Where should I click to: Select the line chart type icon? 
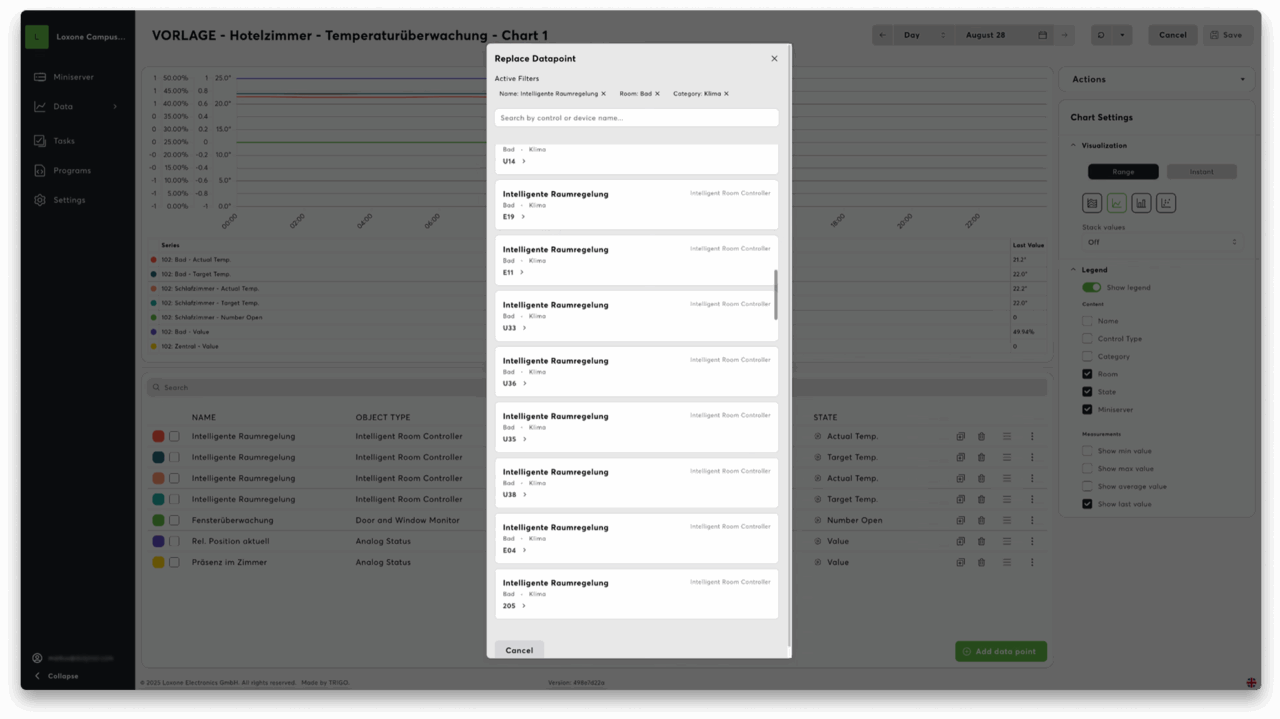pos(1117,203)
